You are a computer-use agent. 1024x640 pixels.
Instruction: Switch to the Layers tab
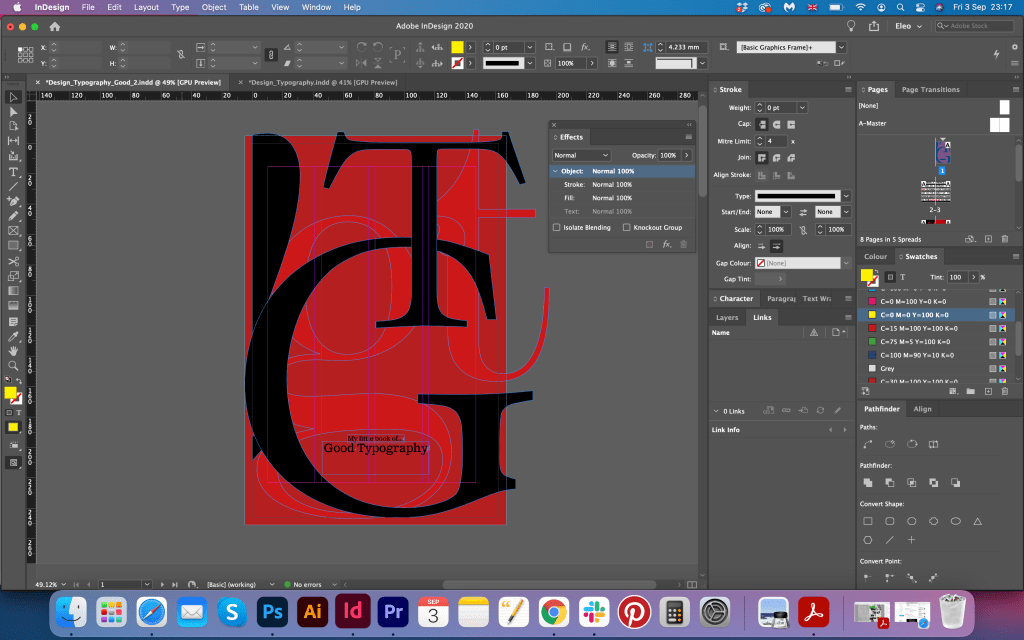(727, 318)
